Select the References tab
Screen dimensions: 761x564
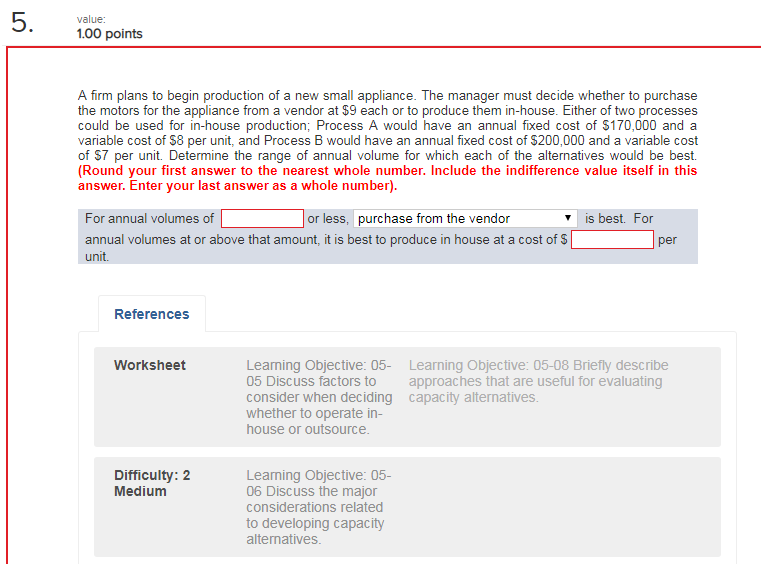click(x=151, y=314)
